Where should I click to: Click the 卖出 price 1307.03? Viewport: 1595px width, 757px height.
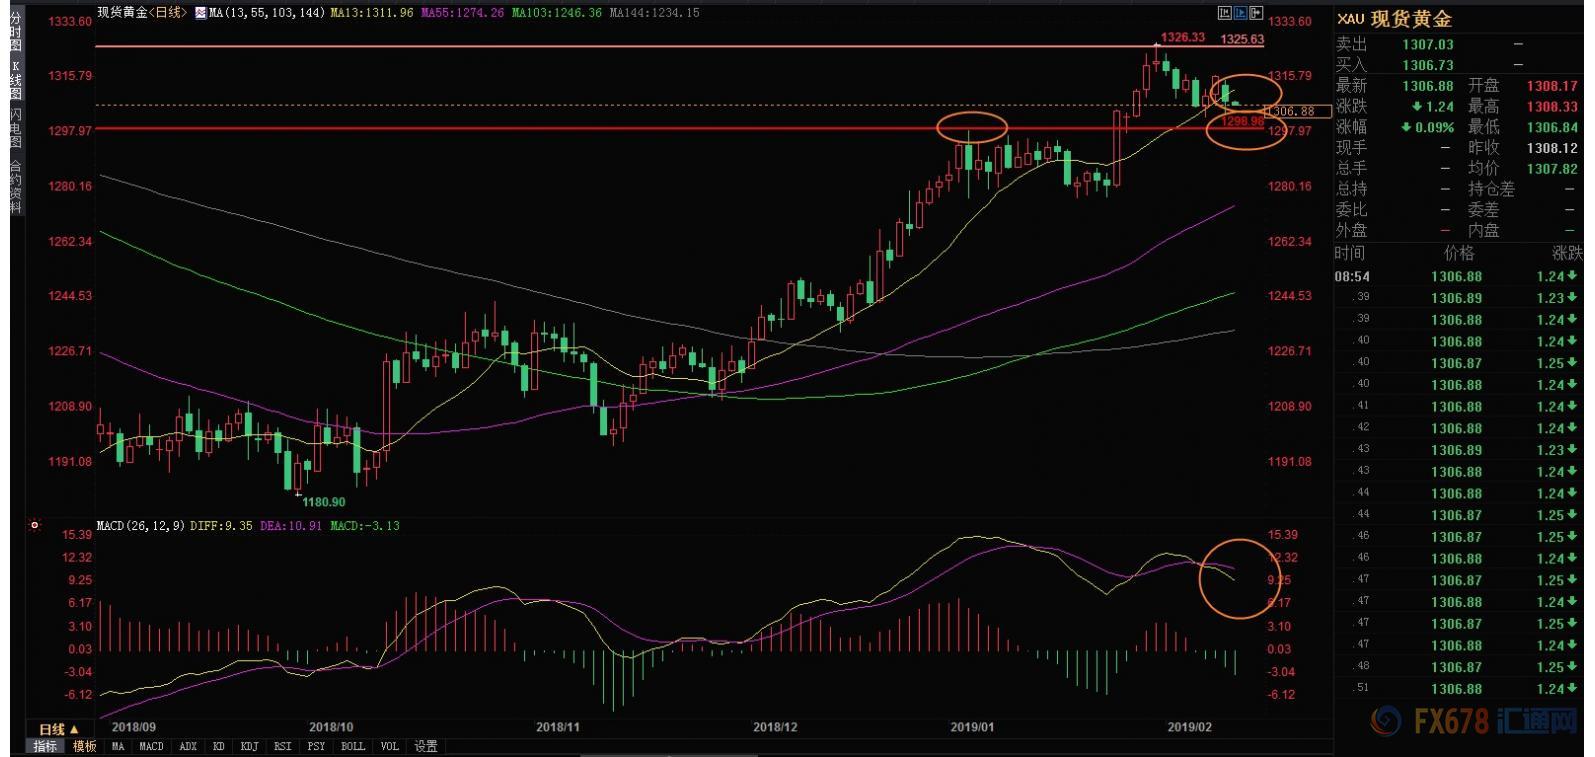[x=1428, y=44]
